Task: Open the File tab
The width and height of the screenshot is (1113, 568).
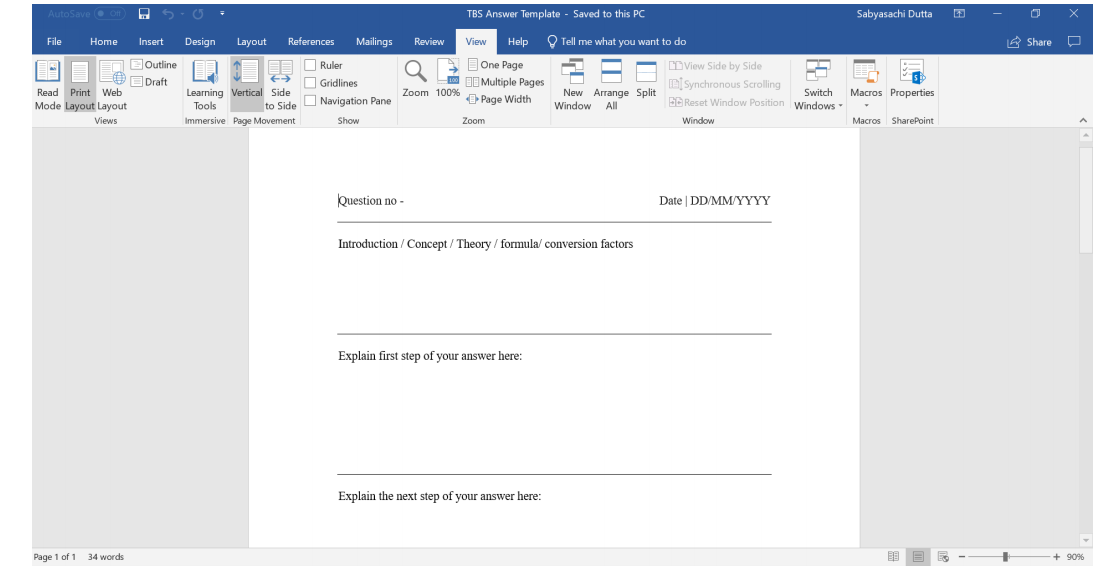Action: point(54,41)
